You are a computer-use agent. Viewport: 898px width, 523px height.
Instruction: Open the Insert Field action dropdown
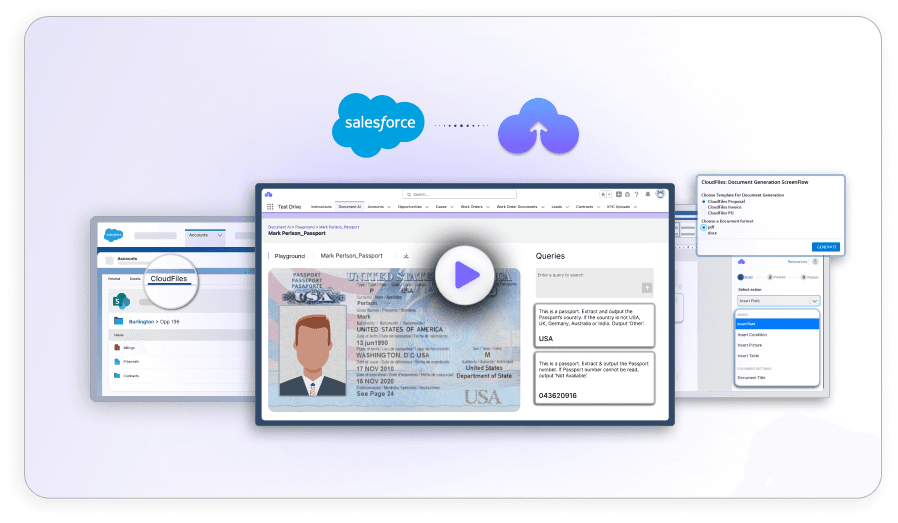coord(778,301)
